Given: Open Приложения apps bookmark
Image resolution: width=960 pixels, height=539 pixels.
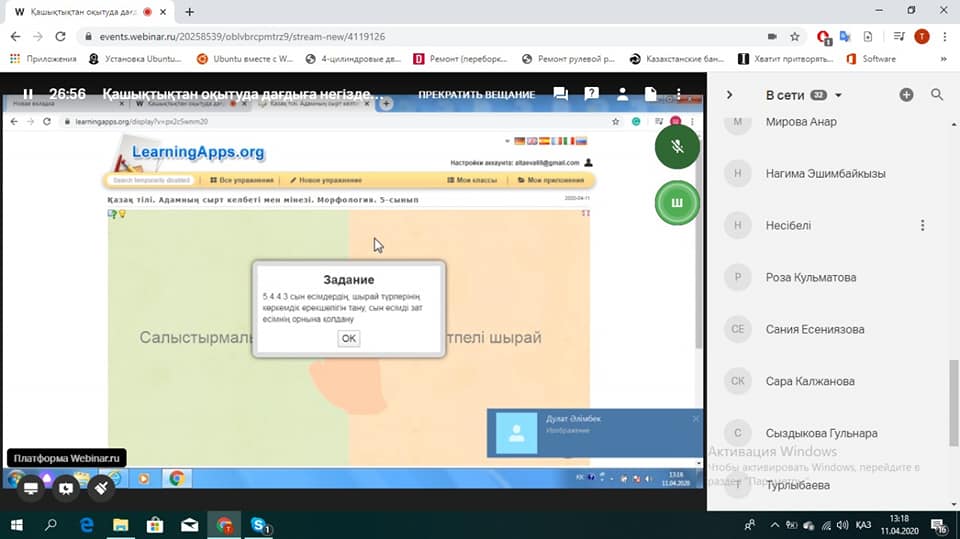Looking at the screenshot, I should (43, 59).
